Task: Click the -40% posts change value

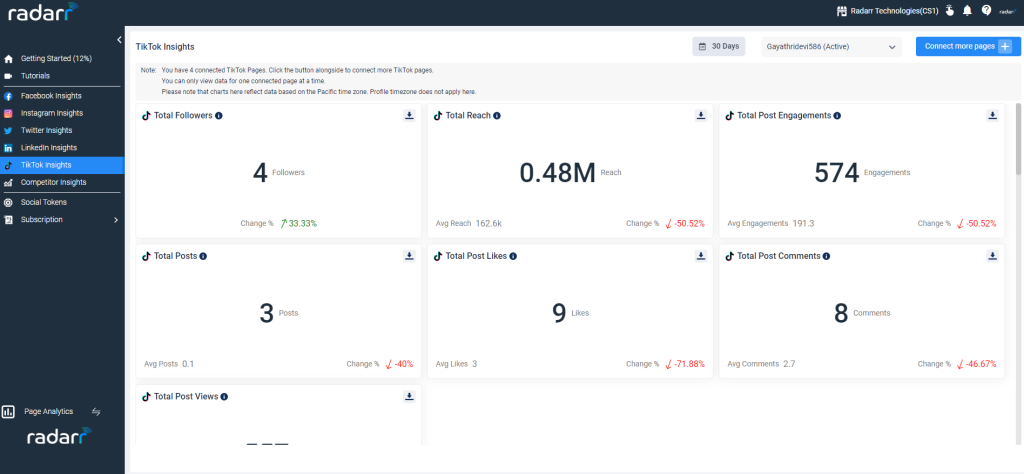Action: [x=404, y=364]
